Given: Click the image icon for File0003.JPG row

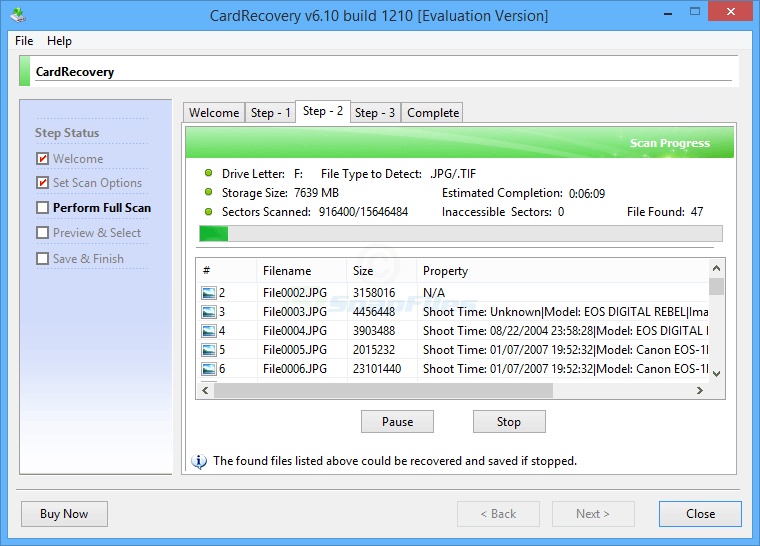Looking at the screenshot, I should pyautogui.click(x=209, y=312).
